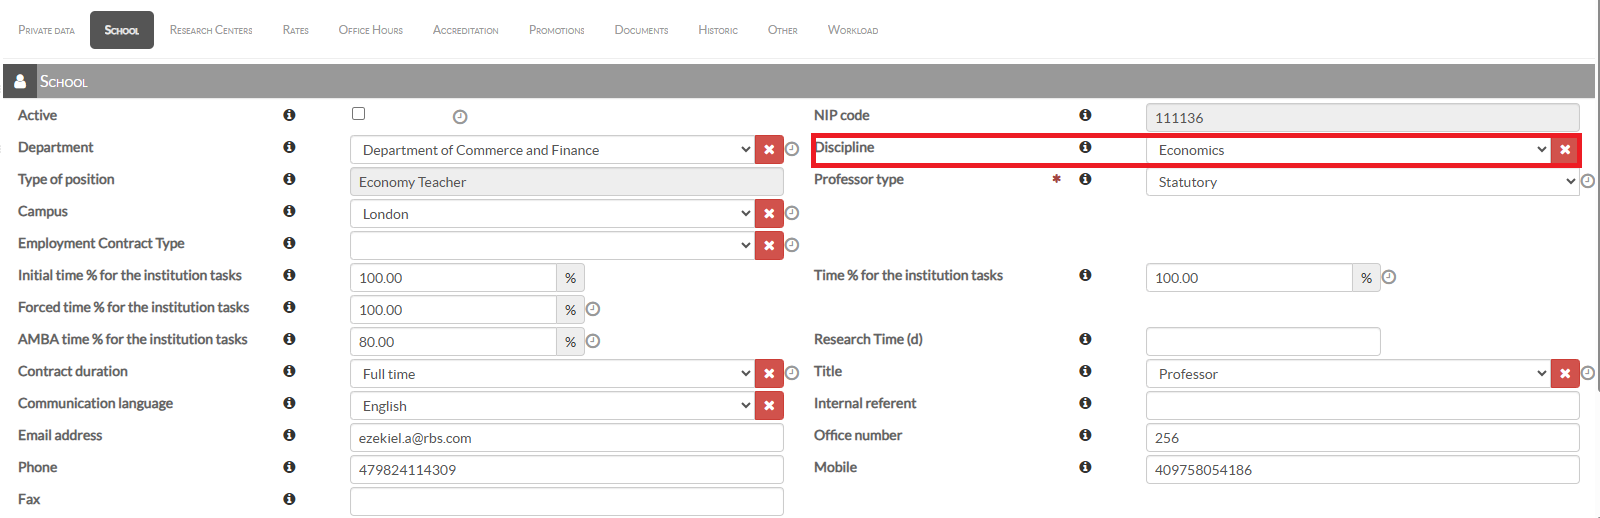Viewport: 1600px width, 518px height.
Task: Open the Campus dropdown showing London
Action: (552, 214)
